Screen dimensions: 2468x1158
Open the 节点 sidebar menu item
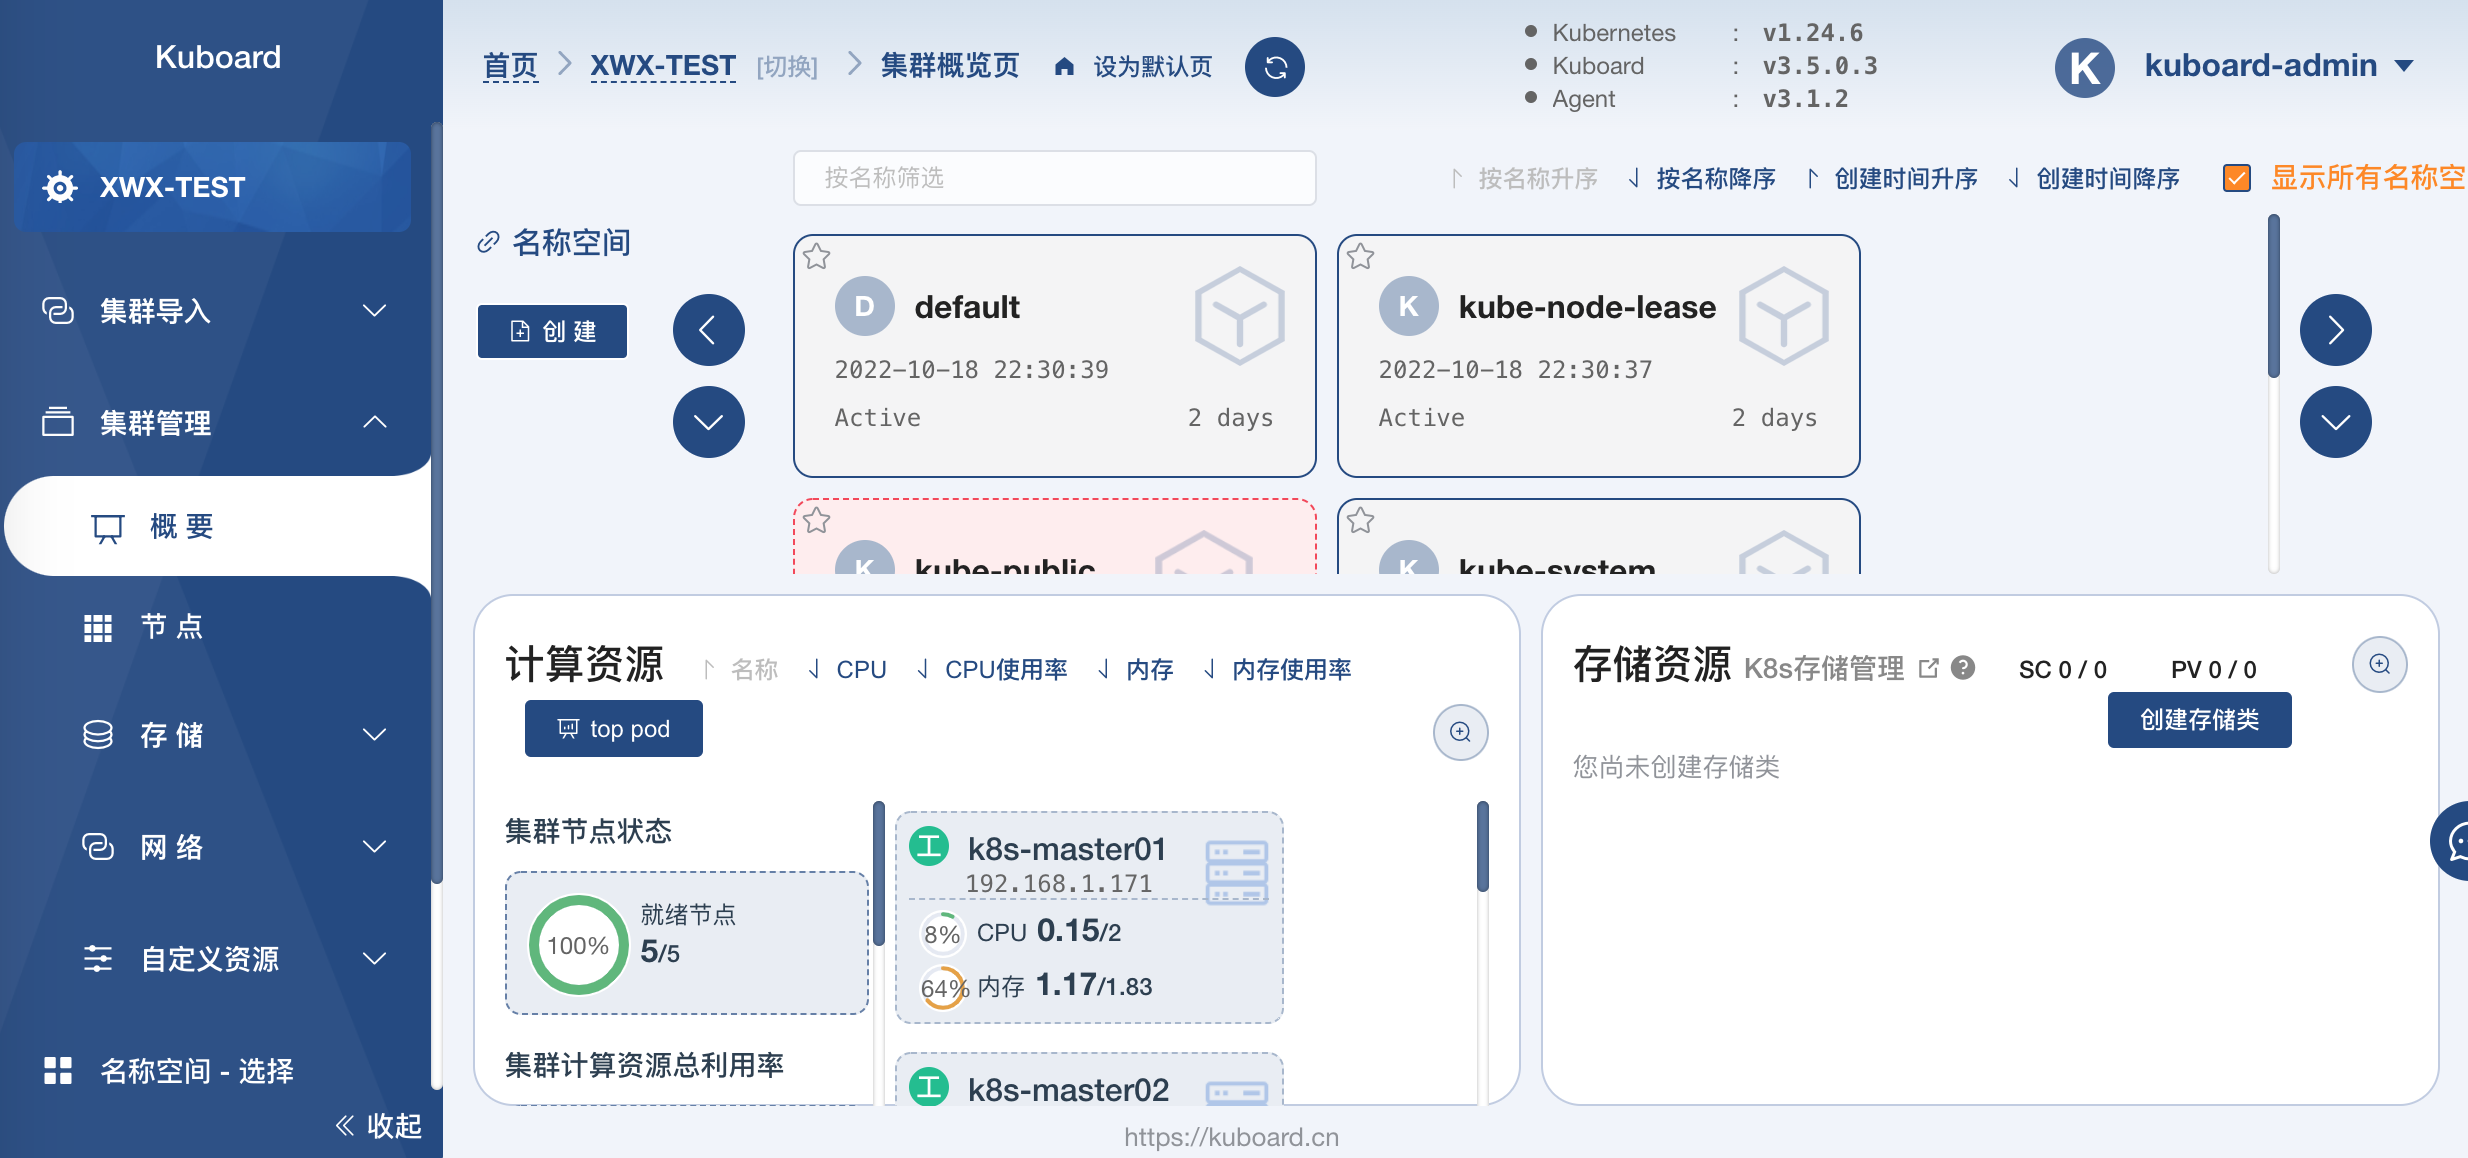172,627
